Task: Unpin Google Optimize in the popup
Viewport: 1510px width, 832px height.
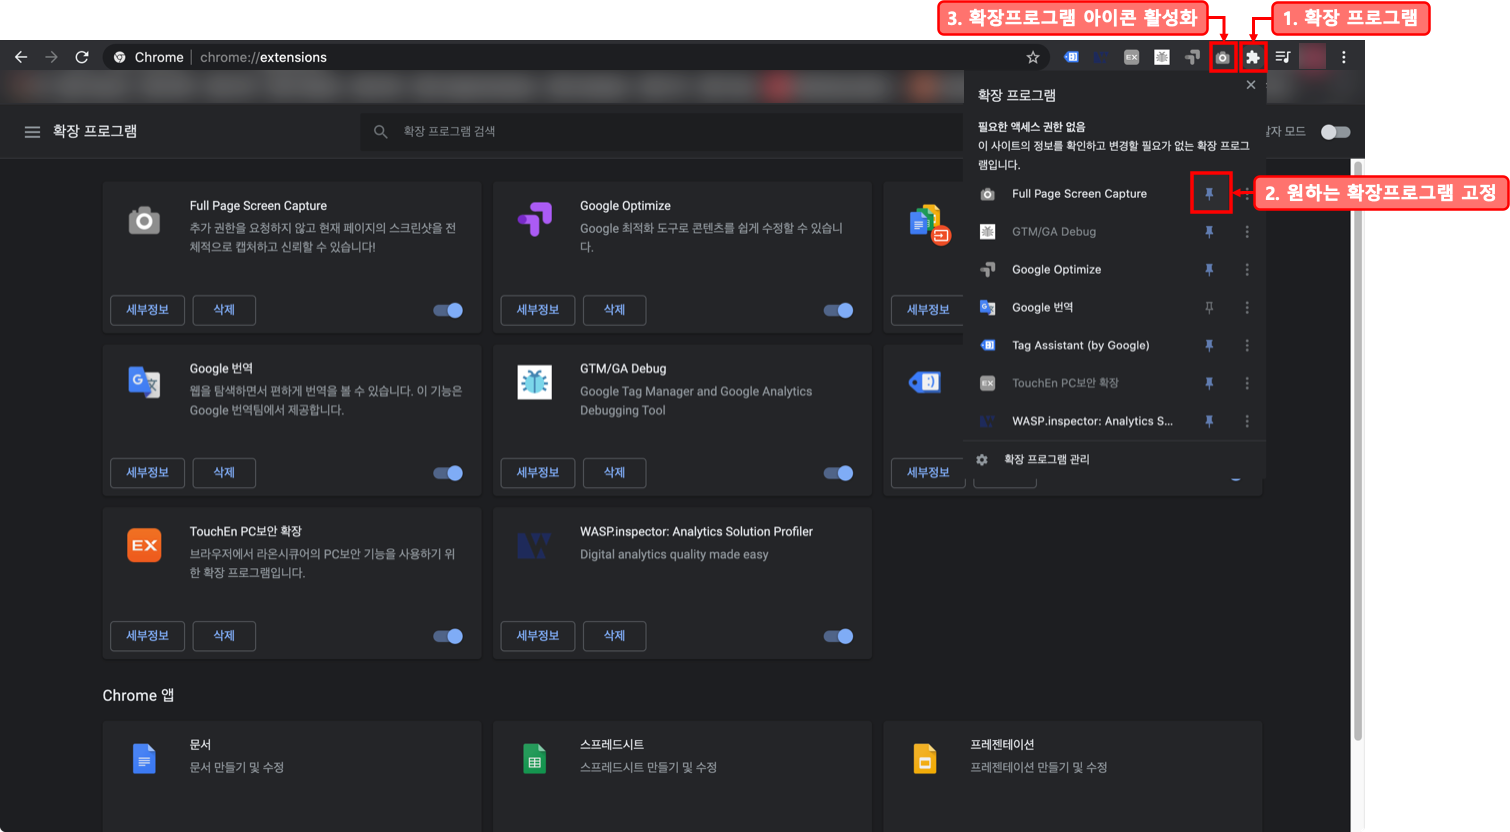Action: coord(1209,270)
